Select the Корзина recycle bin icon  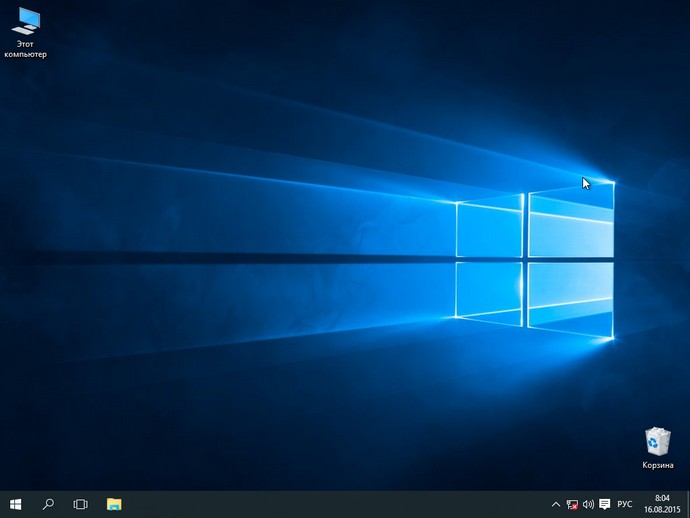(657, 448)
